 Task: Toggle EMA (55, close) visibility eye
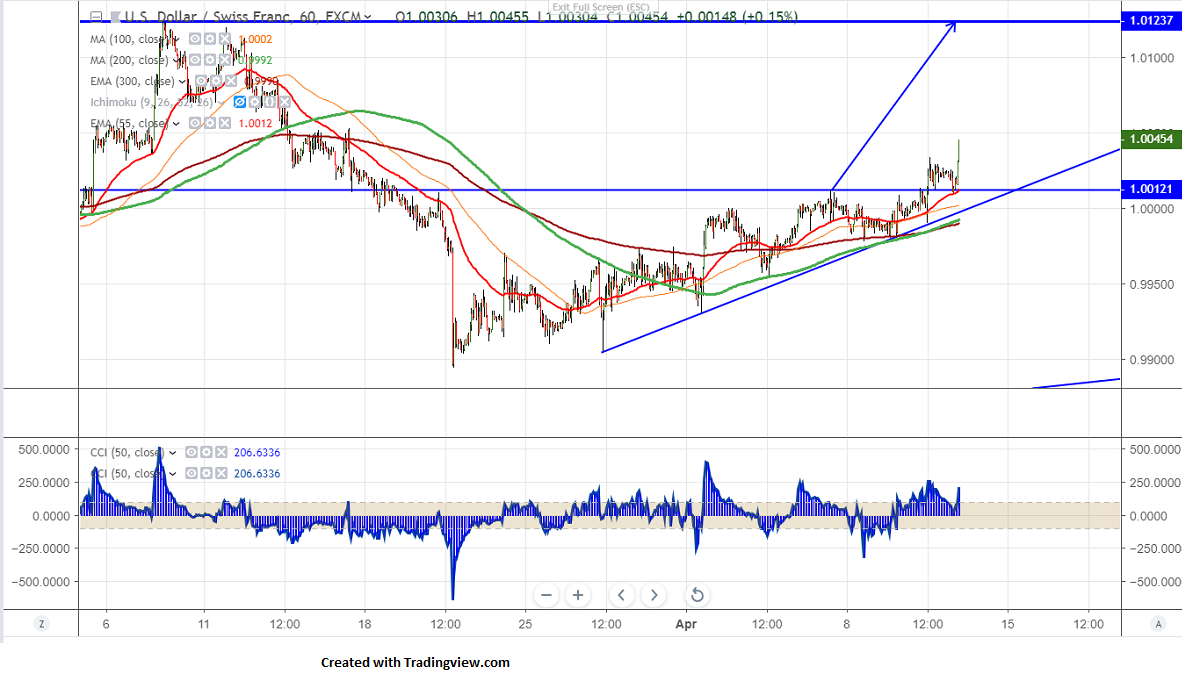pos(194,124)
